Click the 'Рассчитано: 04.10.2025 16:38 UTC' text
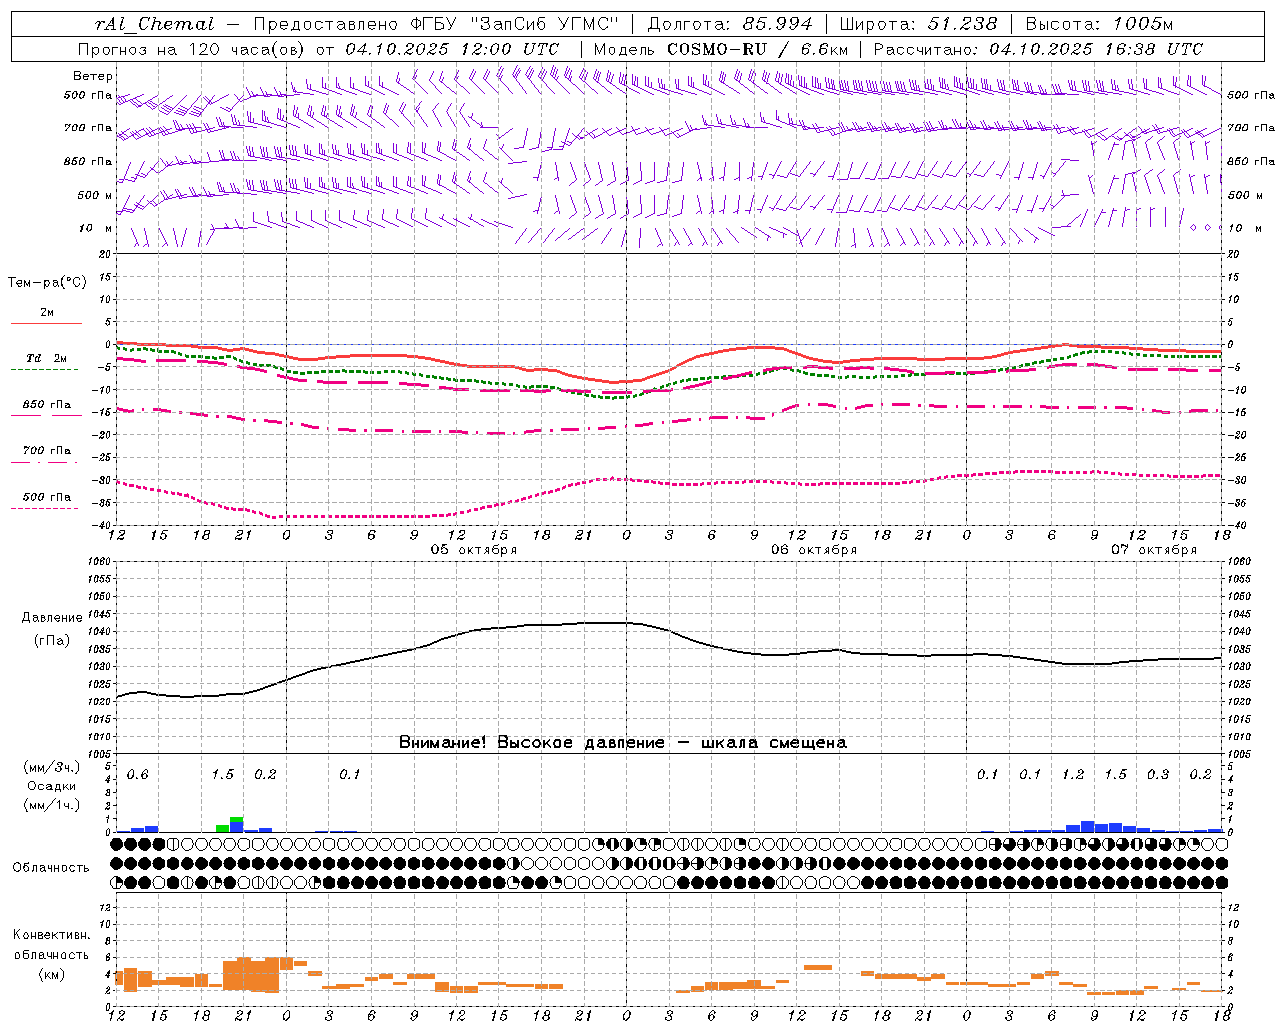 point(1038,49)
